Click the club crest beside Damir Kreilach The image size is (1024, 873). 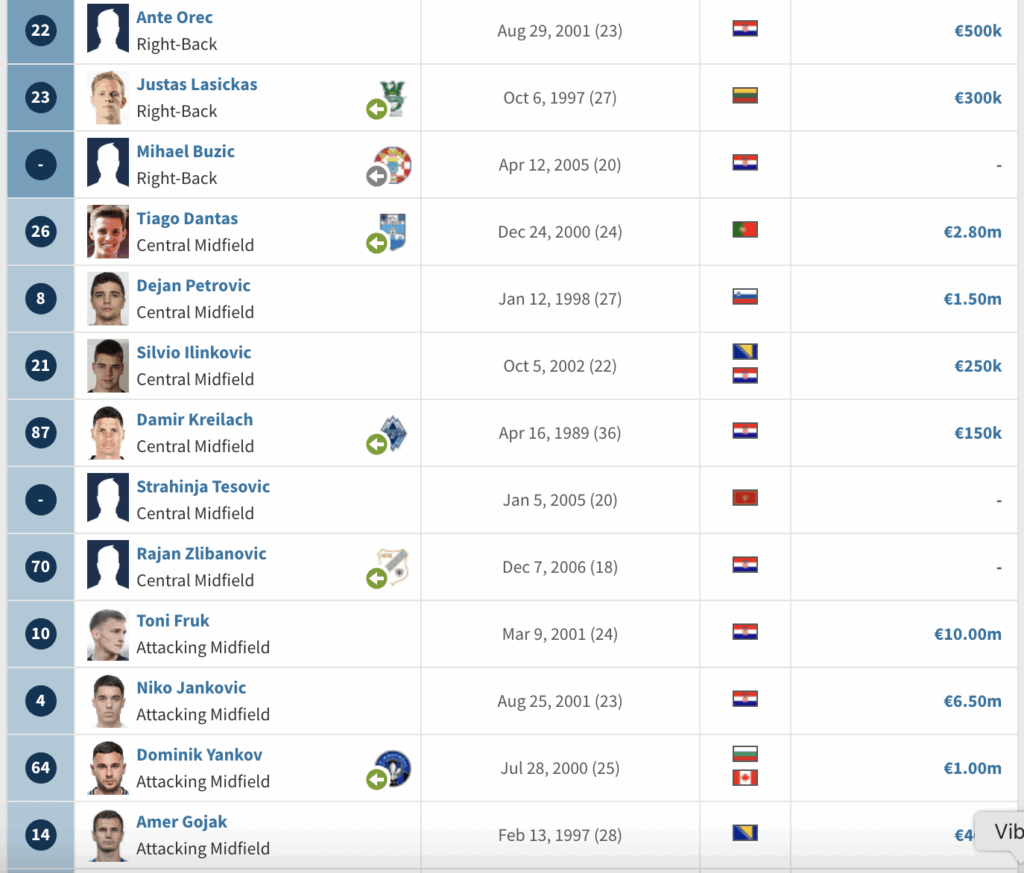tap(394, 433)
